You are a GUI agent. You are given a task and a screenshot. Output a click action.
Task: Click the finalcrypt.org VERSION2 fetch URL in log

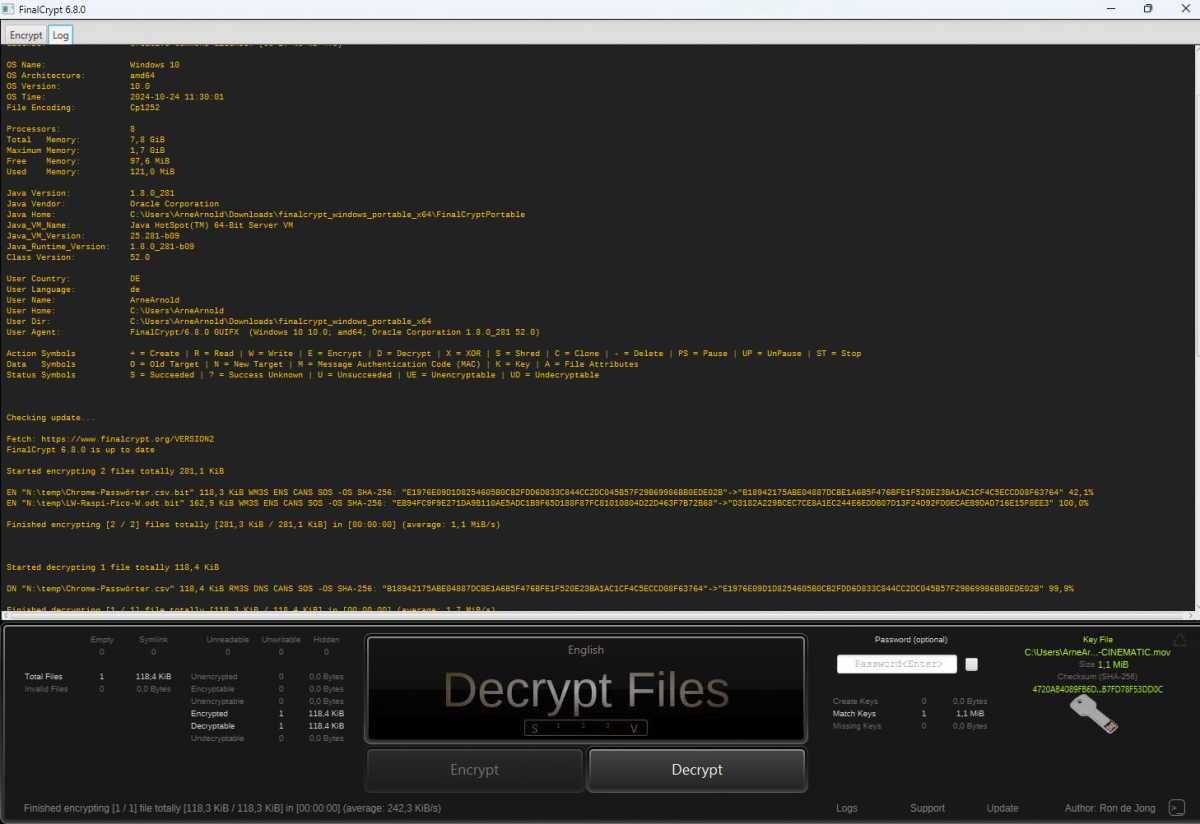[128, 439]
